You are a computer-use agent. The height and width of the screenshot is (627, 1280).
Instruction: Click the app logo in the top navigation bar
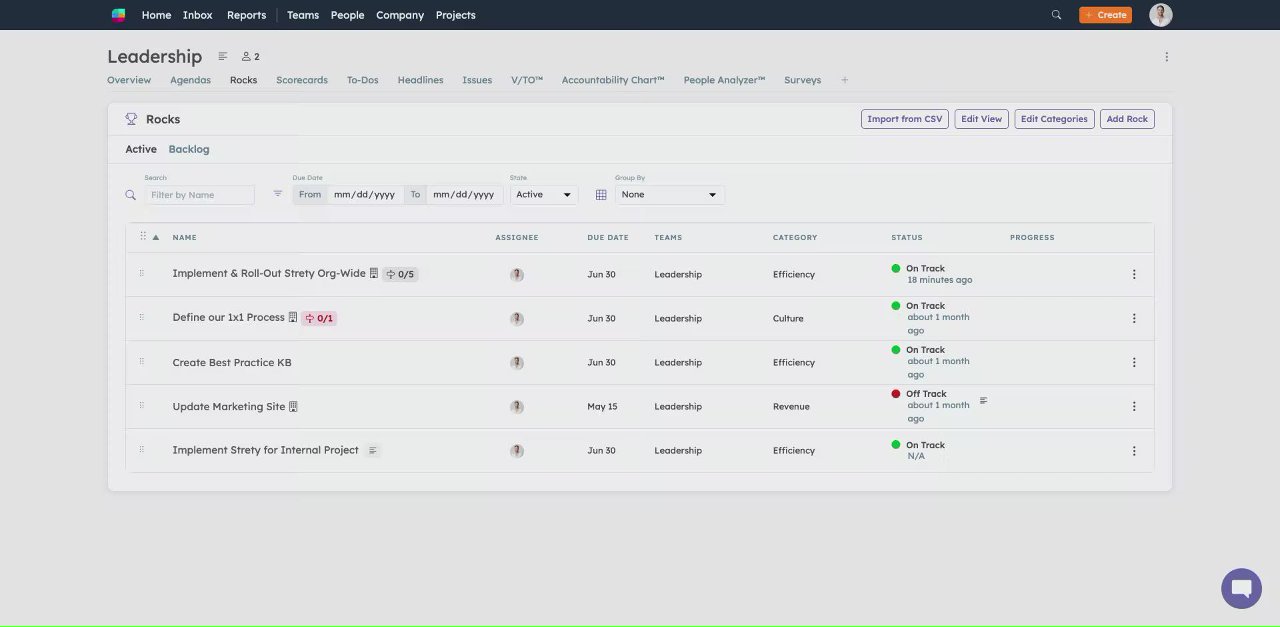(x=118, y=15)
